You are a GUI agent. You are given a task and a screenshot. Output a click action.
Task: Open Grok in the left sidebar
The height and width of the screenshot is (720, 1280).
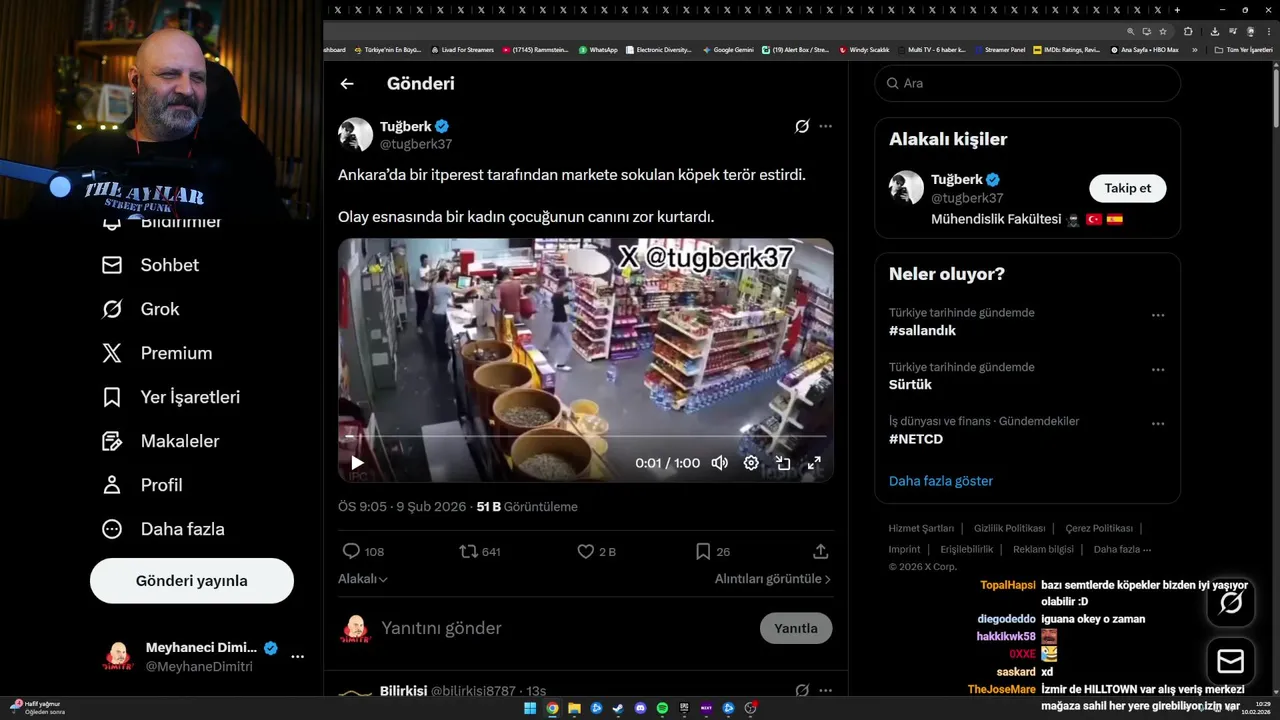[x=141, y=309]
